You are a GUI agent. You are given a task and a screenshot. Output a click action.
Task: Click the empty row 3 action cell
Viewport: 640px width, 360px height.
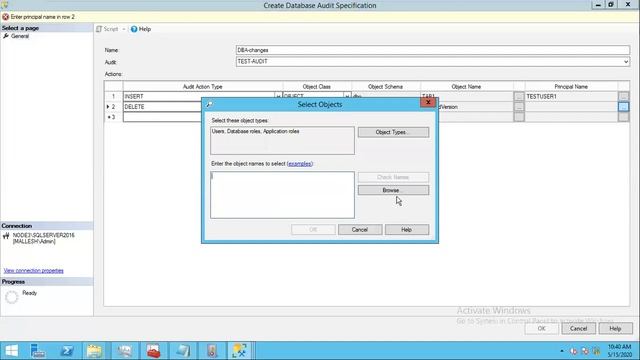[x=162, y=117]
